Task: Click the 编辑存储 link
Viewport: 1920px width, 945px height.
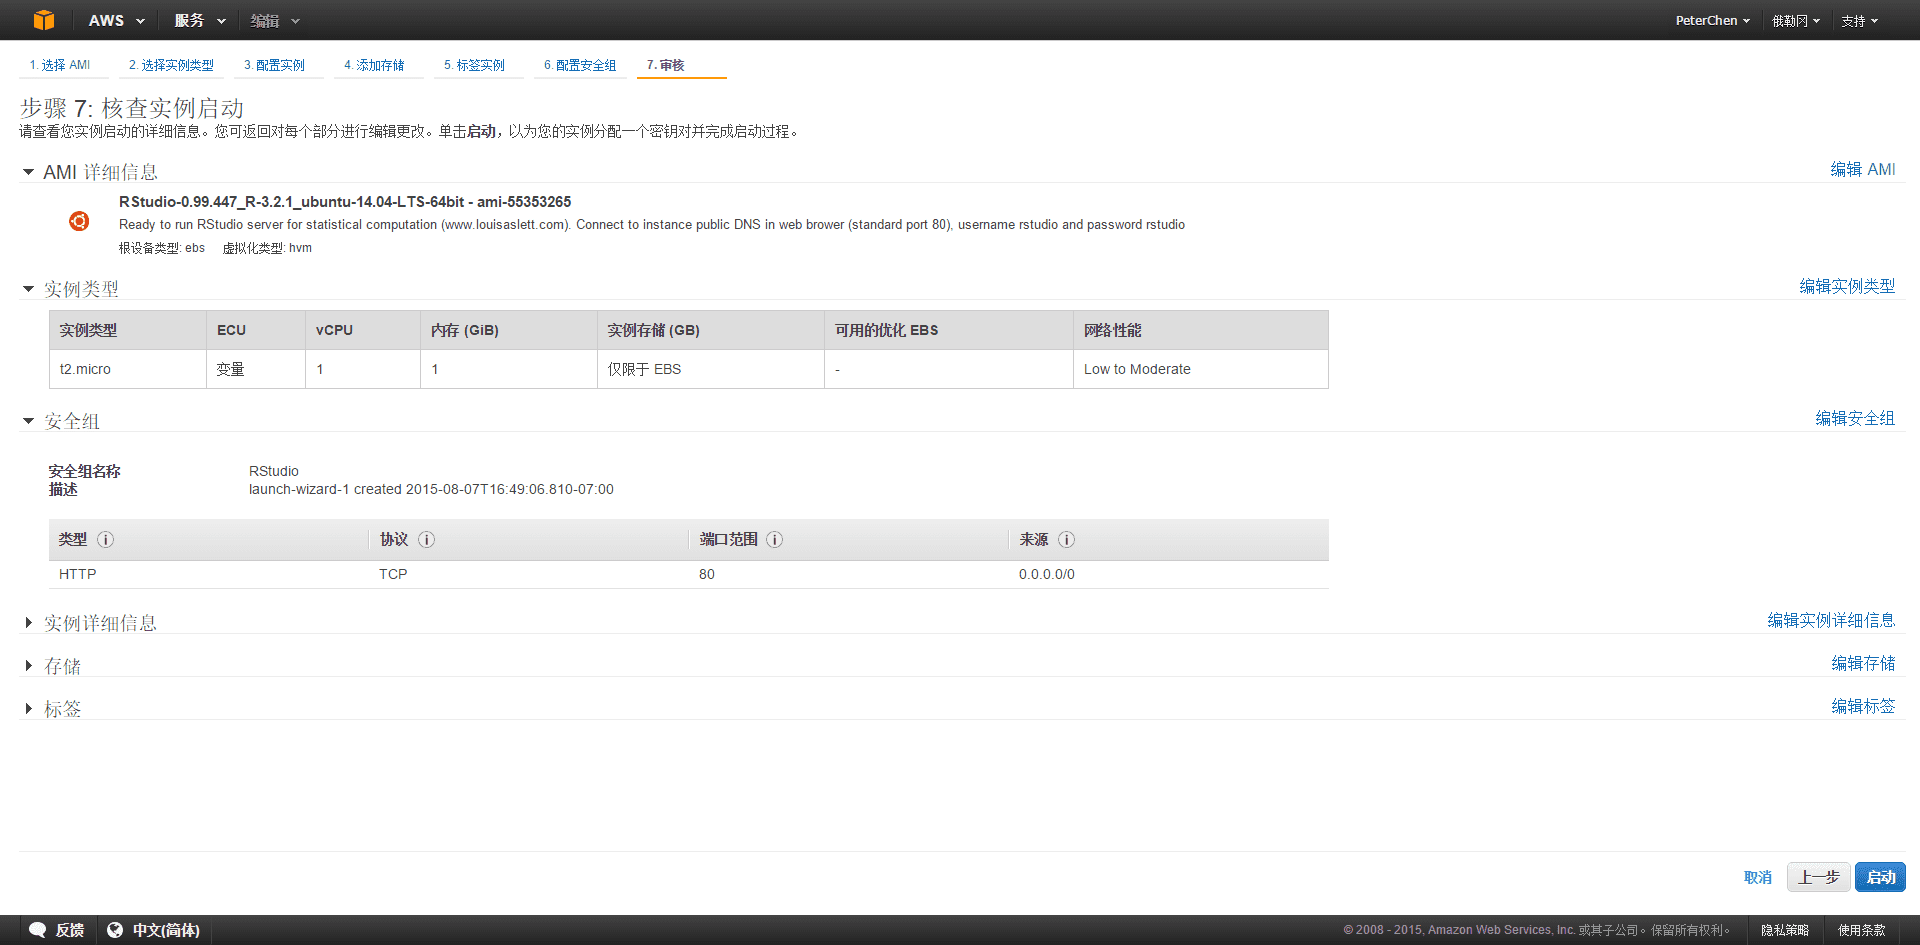Action: [x=1863, y=663]
